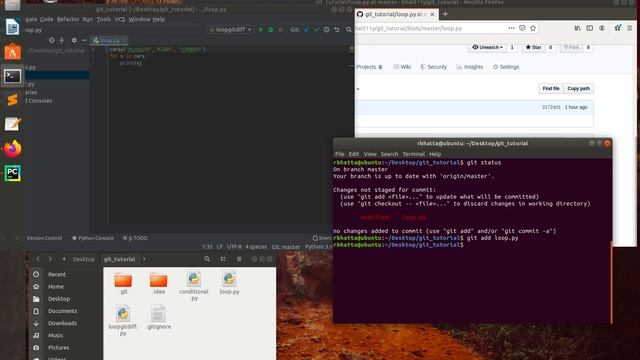640x360 pixels.
Task: Hide the project panel with minus icon
Action: click(84, 40)
